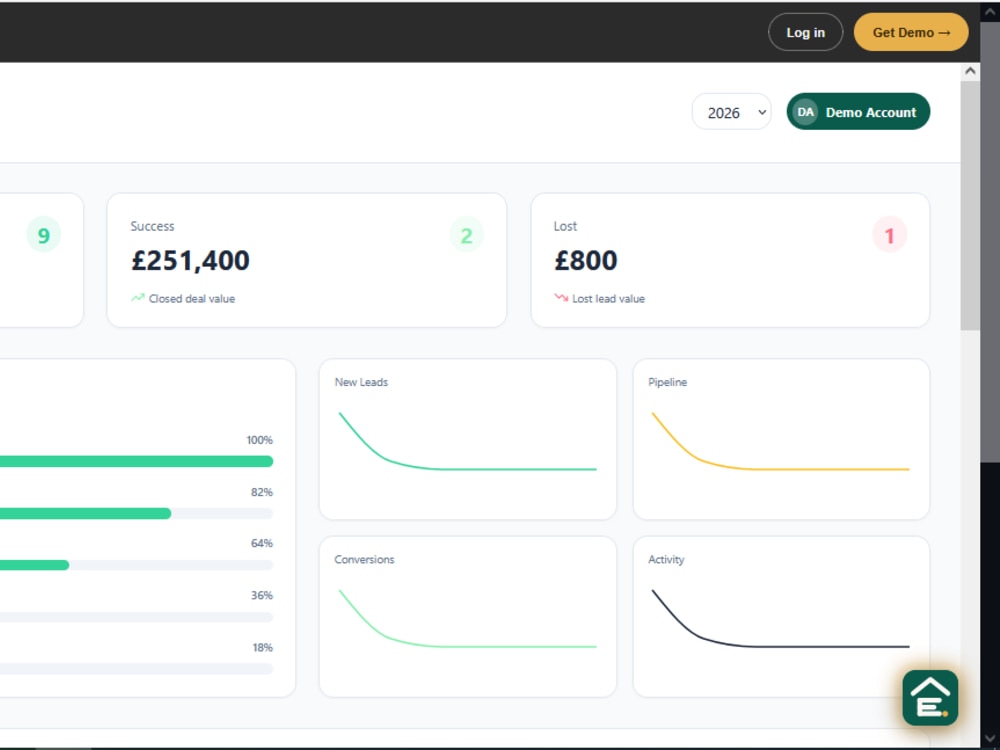Click the outer scrollbar down arrow
This screenshot has width=1000, height=750.
click(x=990, y=740)
